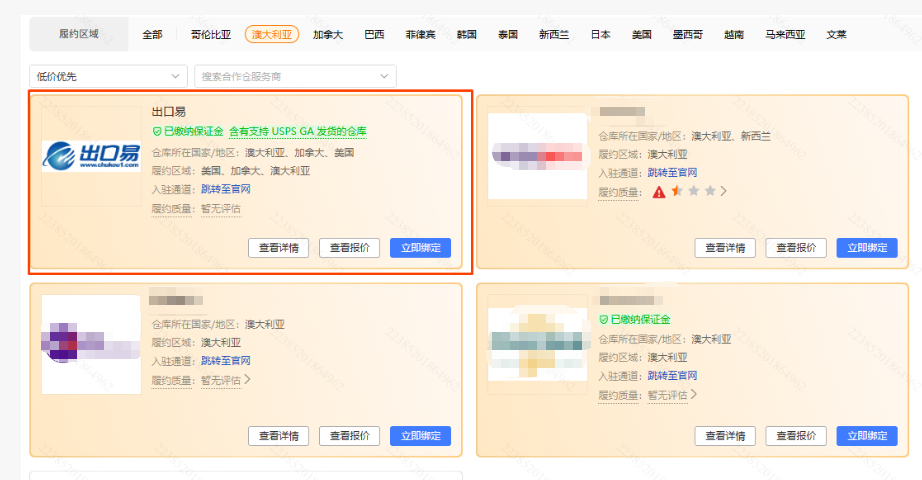This screenshot has width=922, height=480.
Task: Open the 低价优先 sort dropdown
Action: tap(109, 76)
